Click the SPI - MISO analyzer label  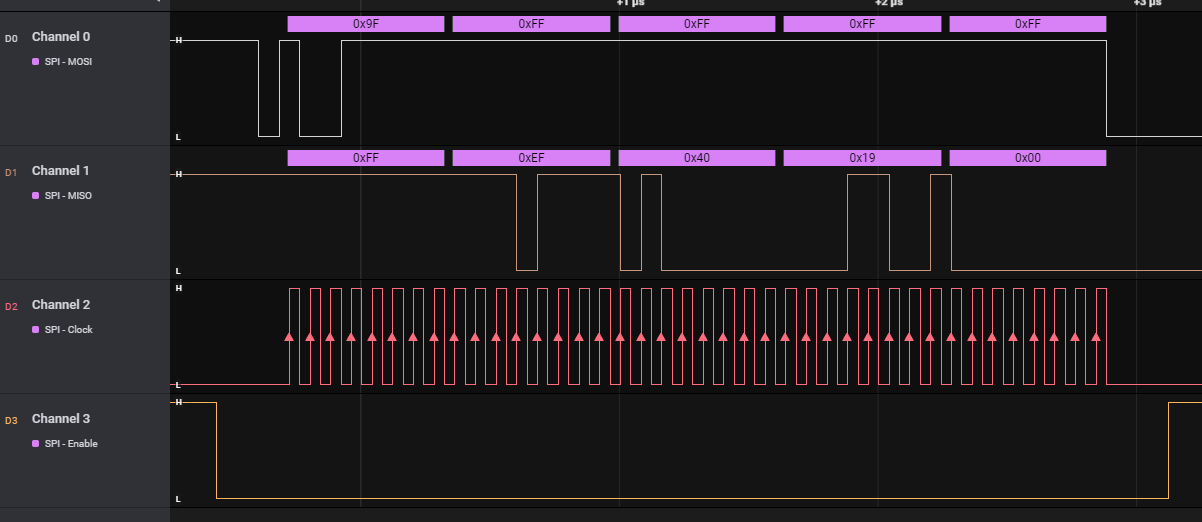pos(69,196)
